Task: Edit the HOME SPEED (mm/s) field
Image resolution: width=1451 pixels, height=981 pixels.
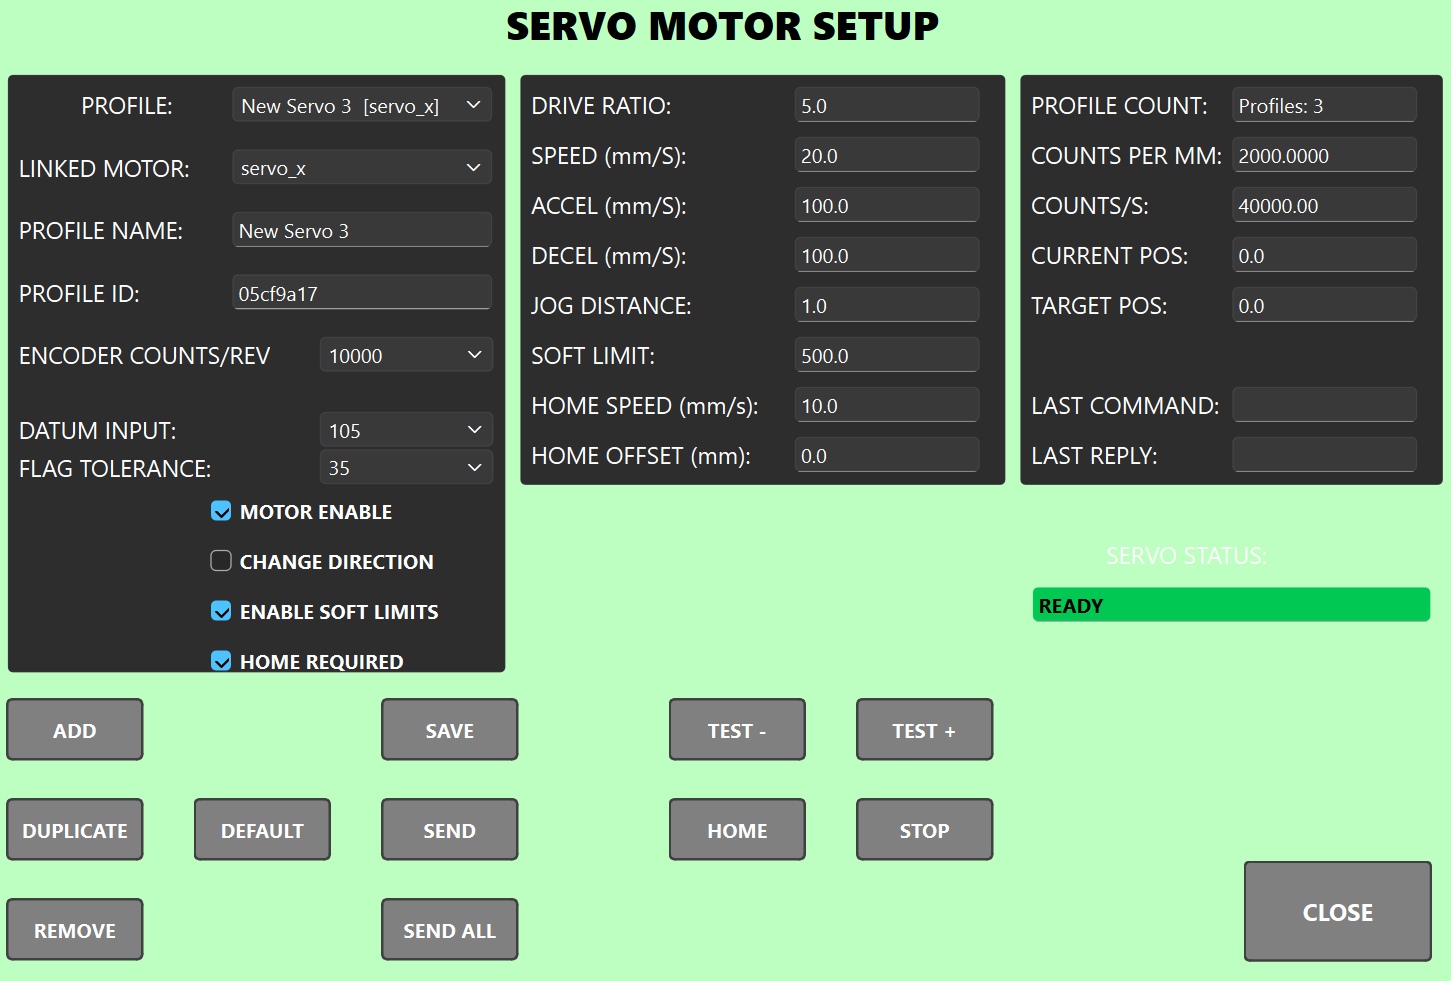Action: [x=887, y=405]
